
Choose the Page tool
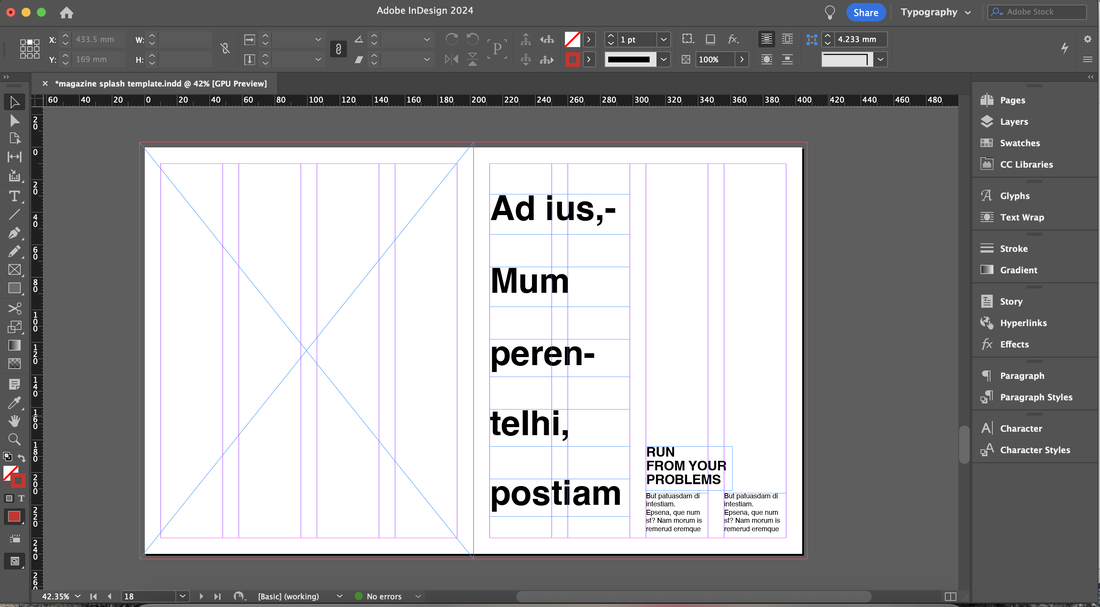coord(14,139)
